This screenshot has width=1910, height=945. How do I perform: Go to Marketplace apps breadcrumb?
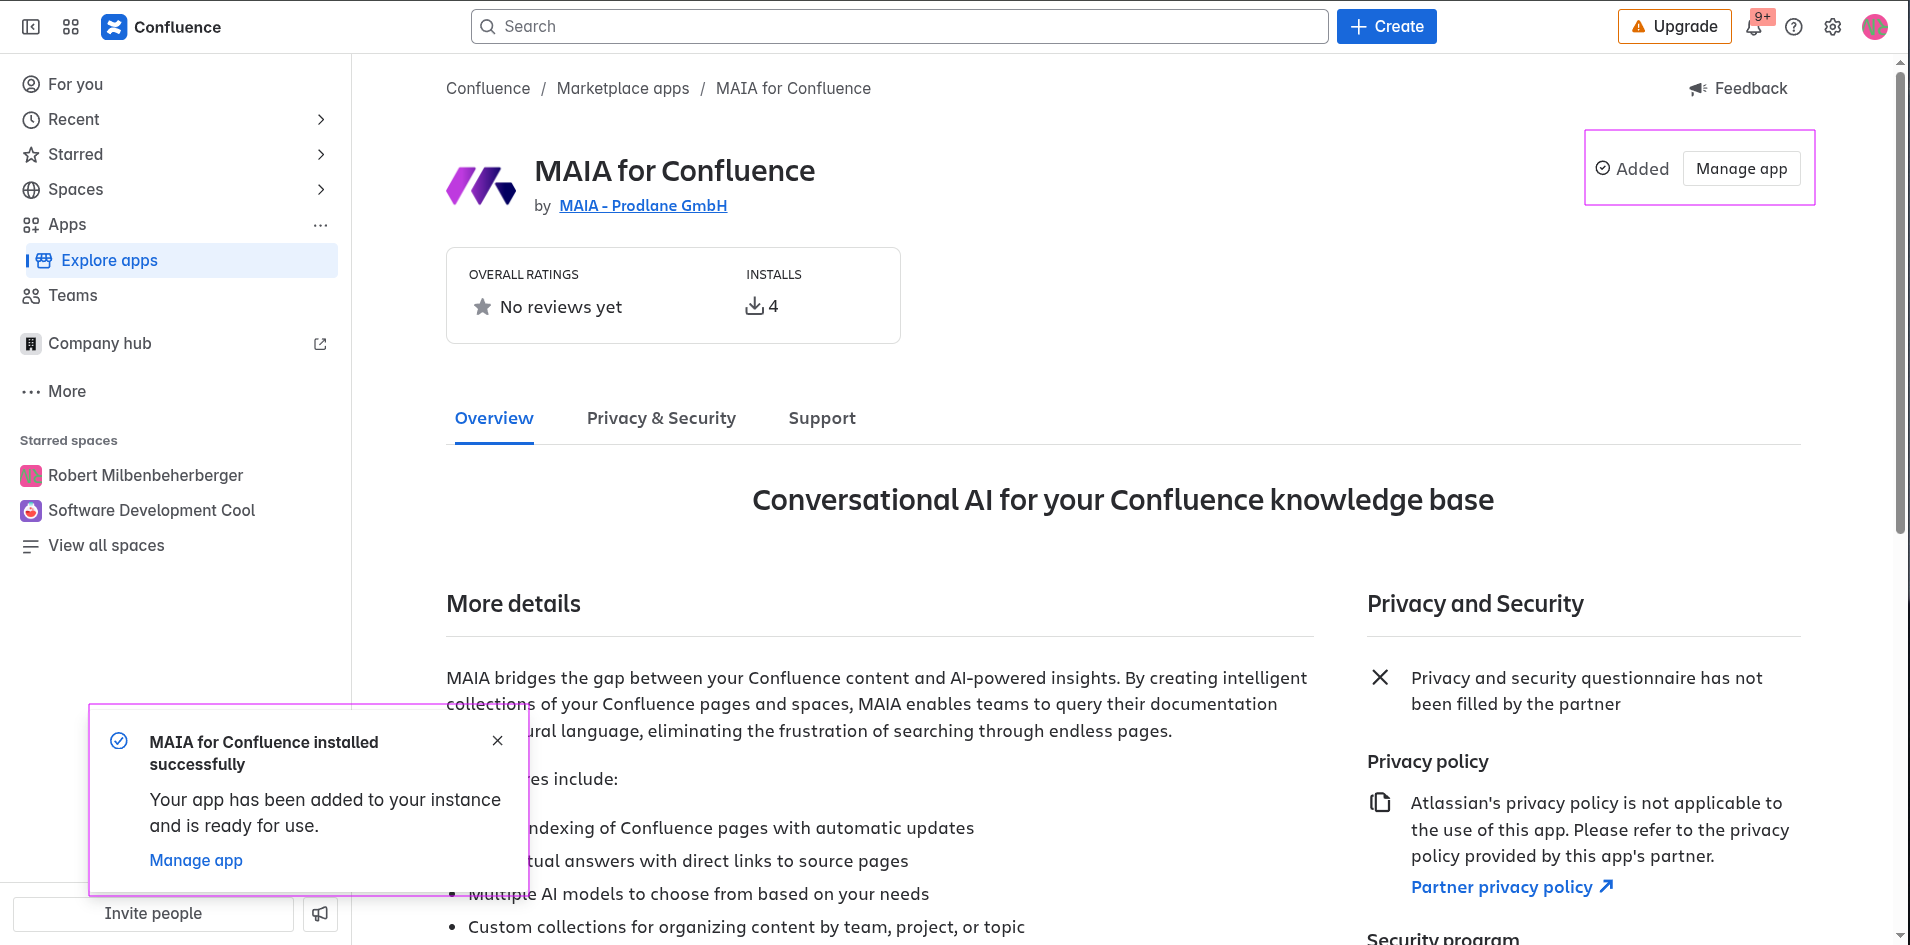click(623, 88)
